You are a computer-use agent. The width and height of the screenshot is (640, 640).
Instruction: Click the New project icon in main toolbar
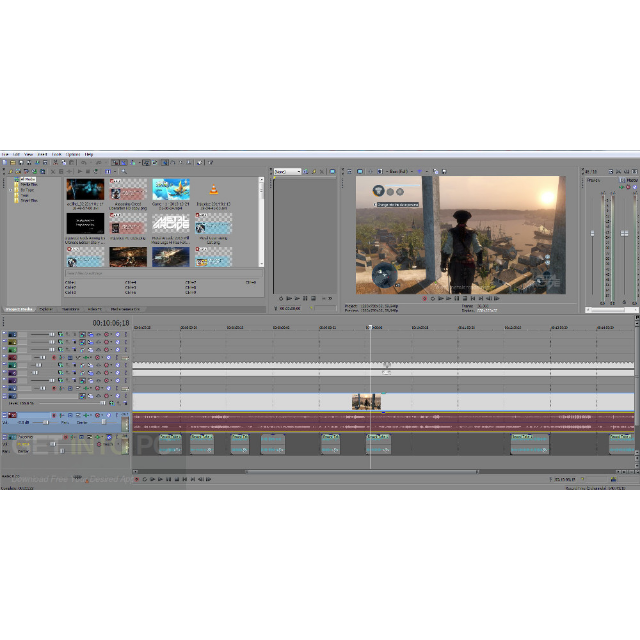pos(4,162)
